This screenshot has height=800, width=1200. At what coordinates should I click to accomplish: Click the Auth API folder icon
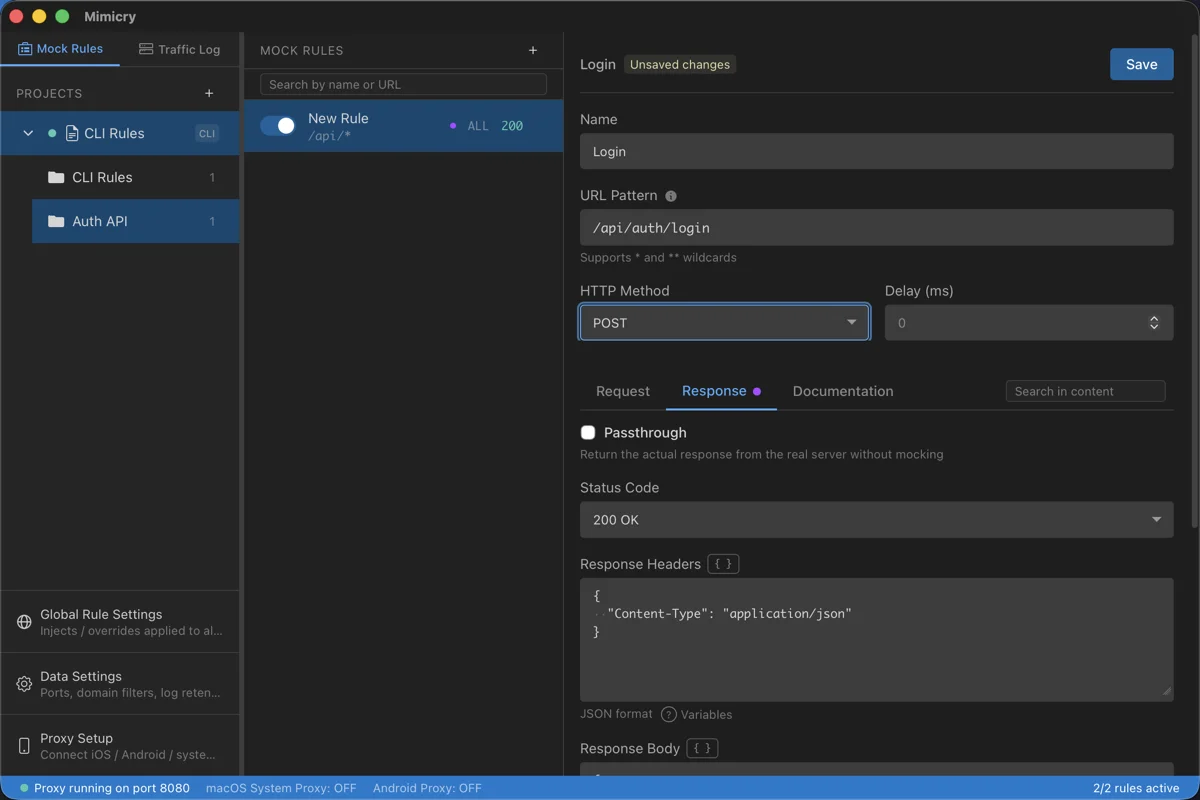click(56, 221)
